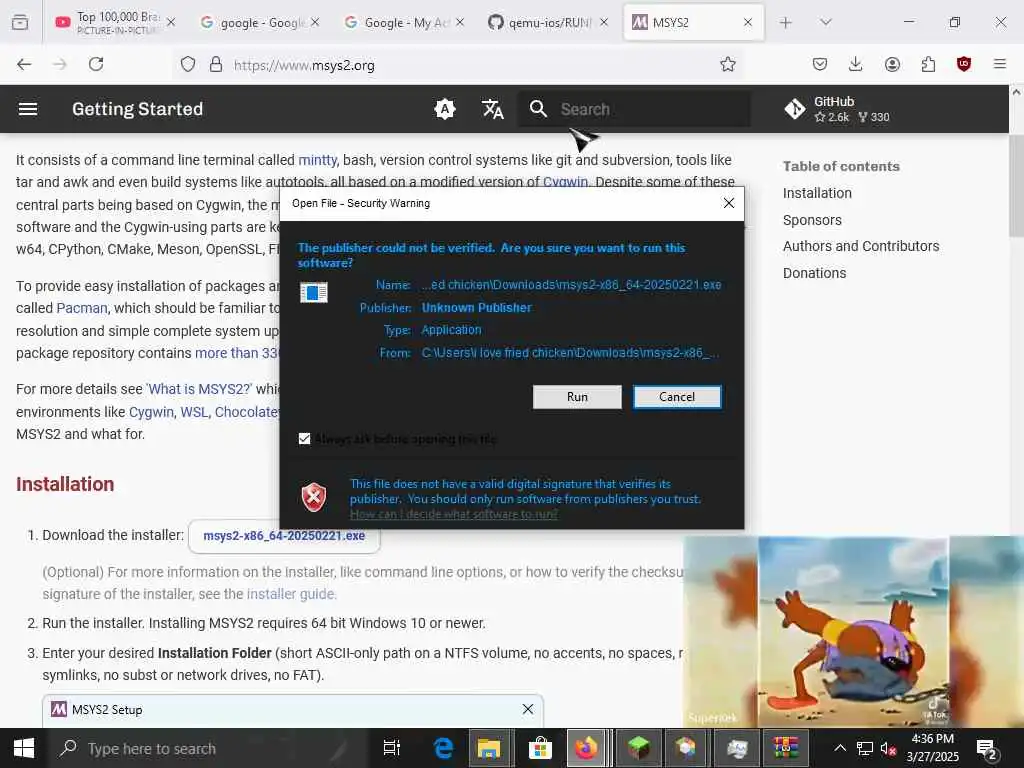Open File Explorer from taskbar
The width and height of the screenshot is (1024, 768).
pos(488,748)
